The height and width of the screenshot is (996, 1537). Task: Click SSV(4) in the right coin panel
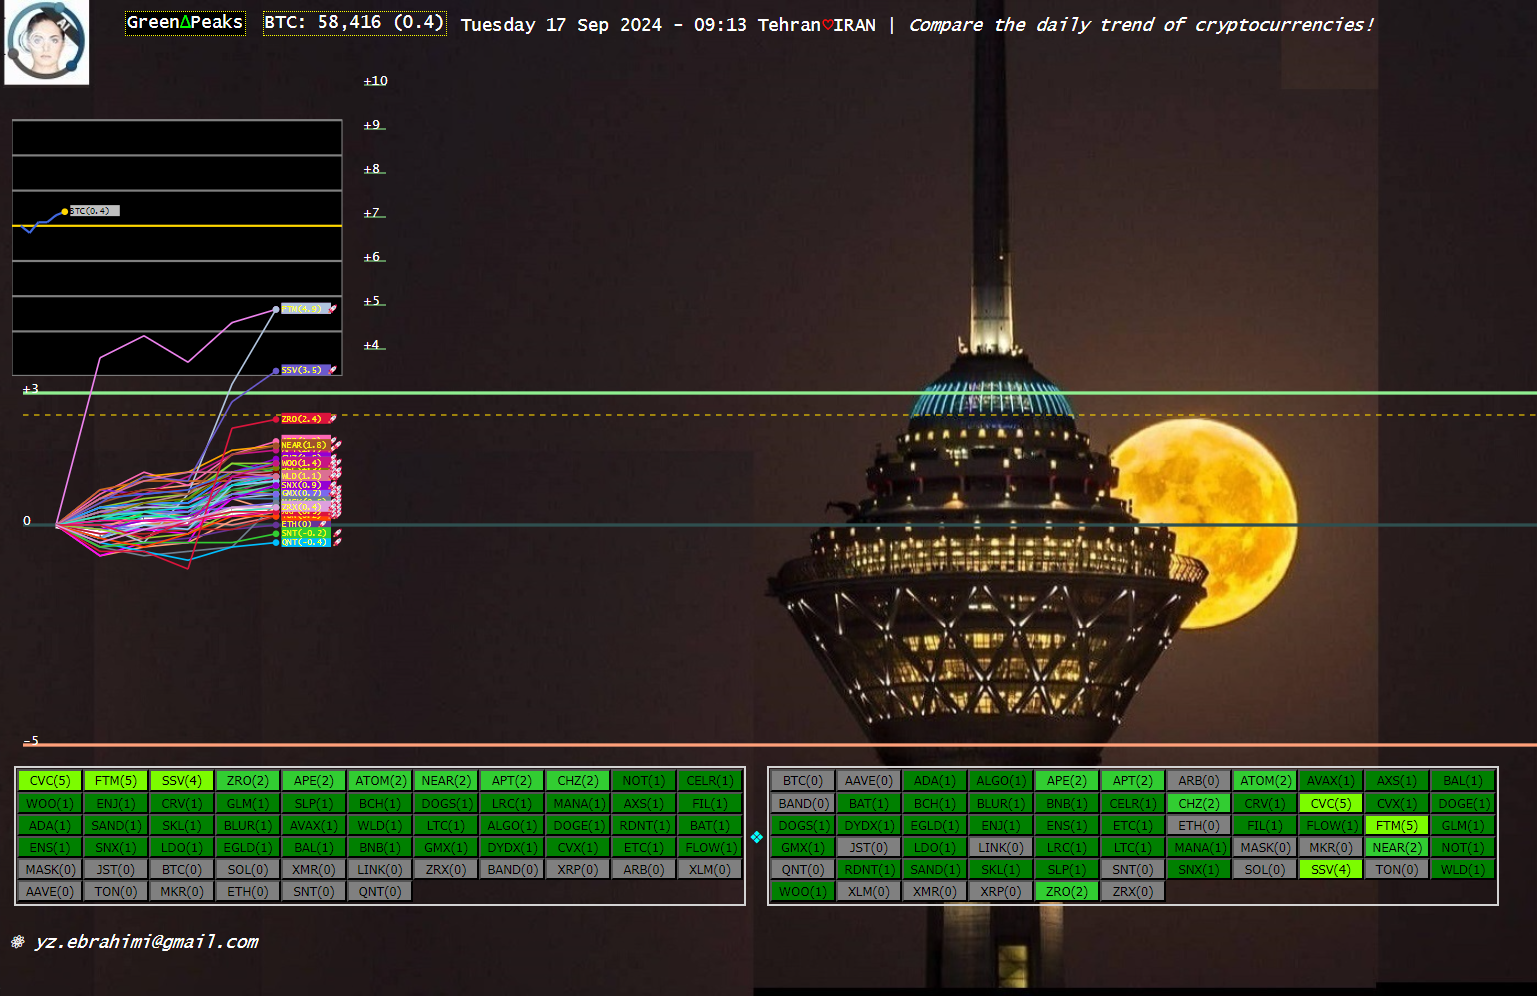pos(1331,869)
